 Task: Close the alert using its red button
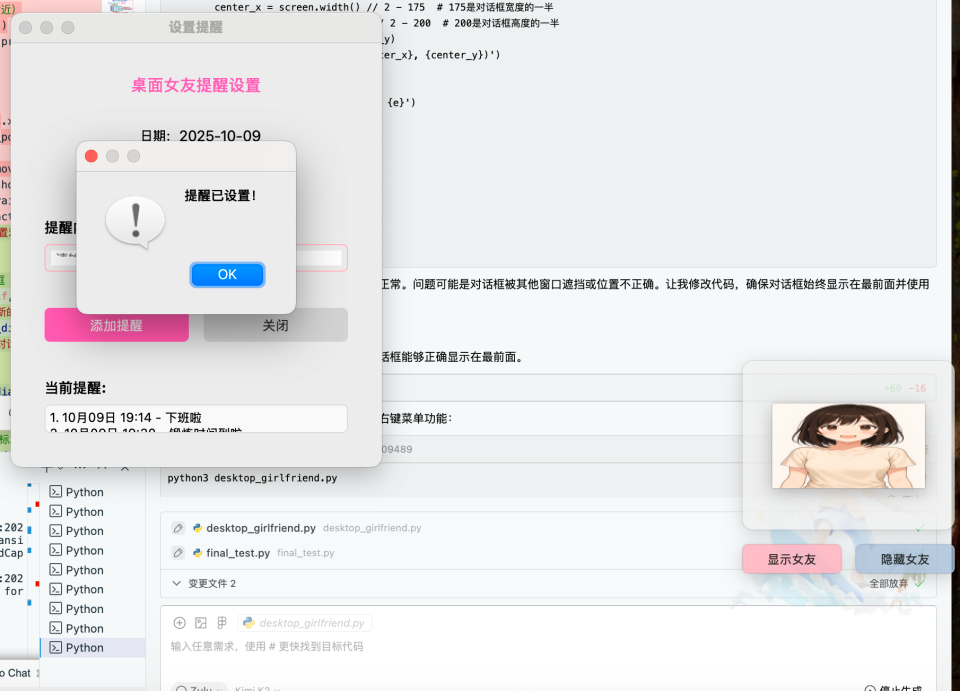click(x=91, y=156)
